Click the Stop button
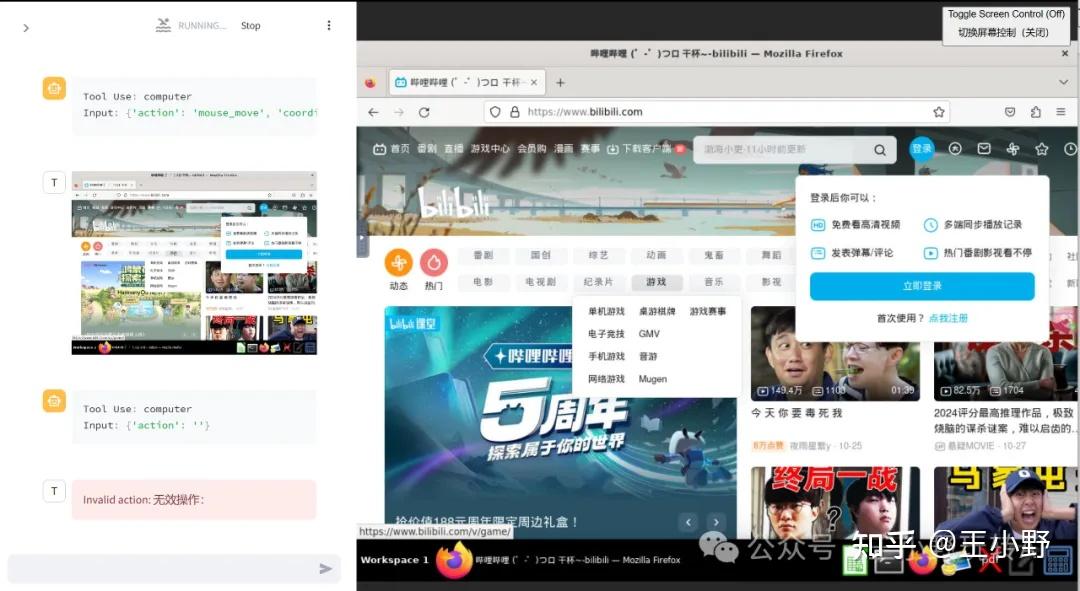Image resolution: width=1080 pixels, height=591 pixels. (x=251, y=25)
